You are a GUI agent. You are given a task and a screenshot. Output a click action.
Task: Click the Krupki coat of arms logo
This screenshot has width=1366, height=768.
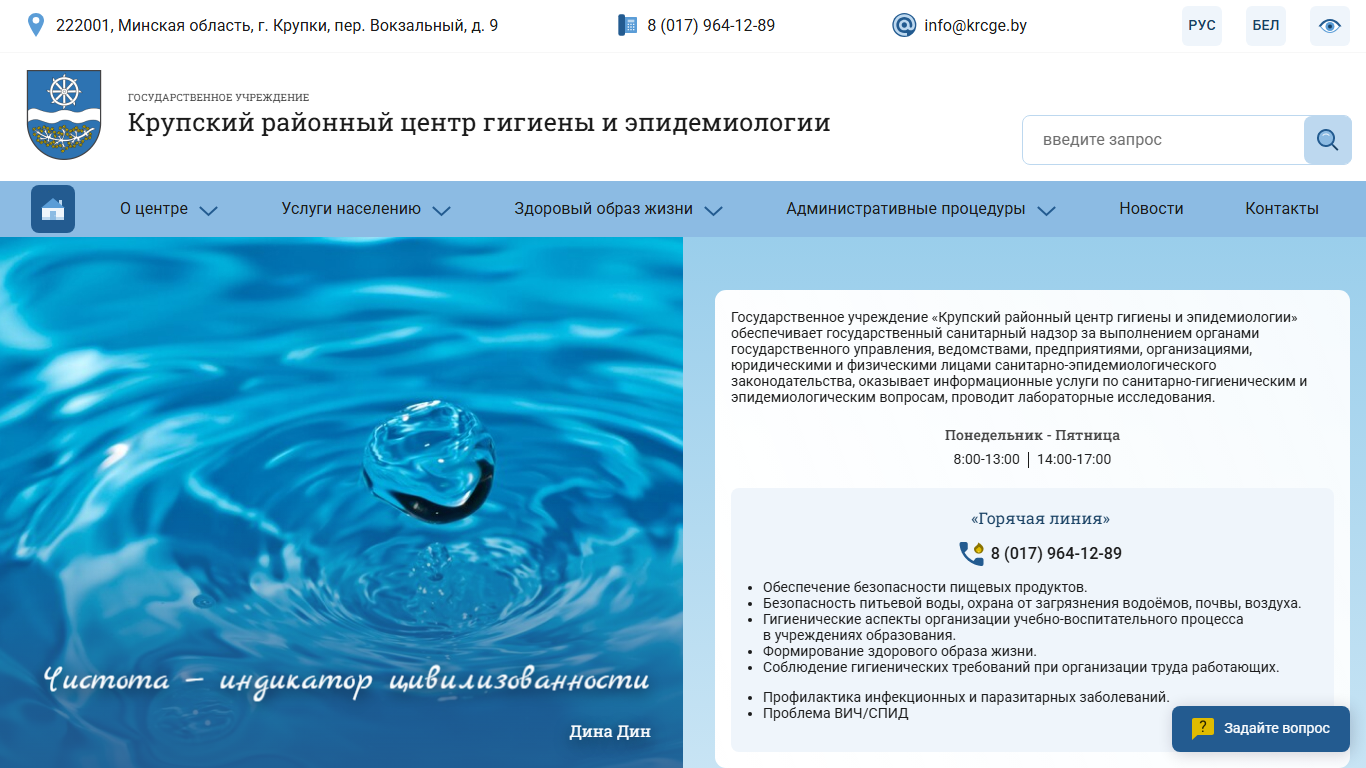[64, 115]
